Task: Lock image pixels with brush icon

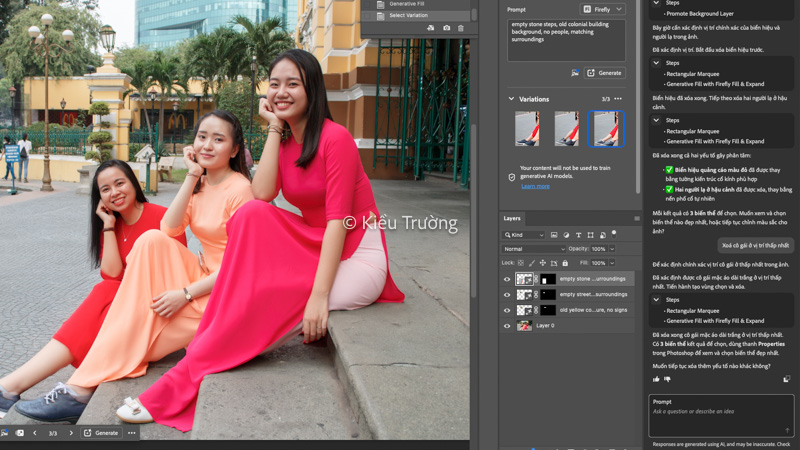Action: pyautogui.click(x=532, y=263)
